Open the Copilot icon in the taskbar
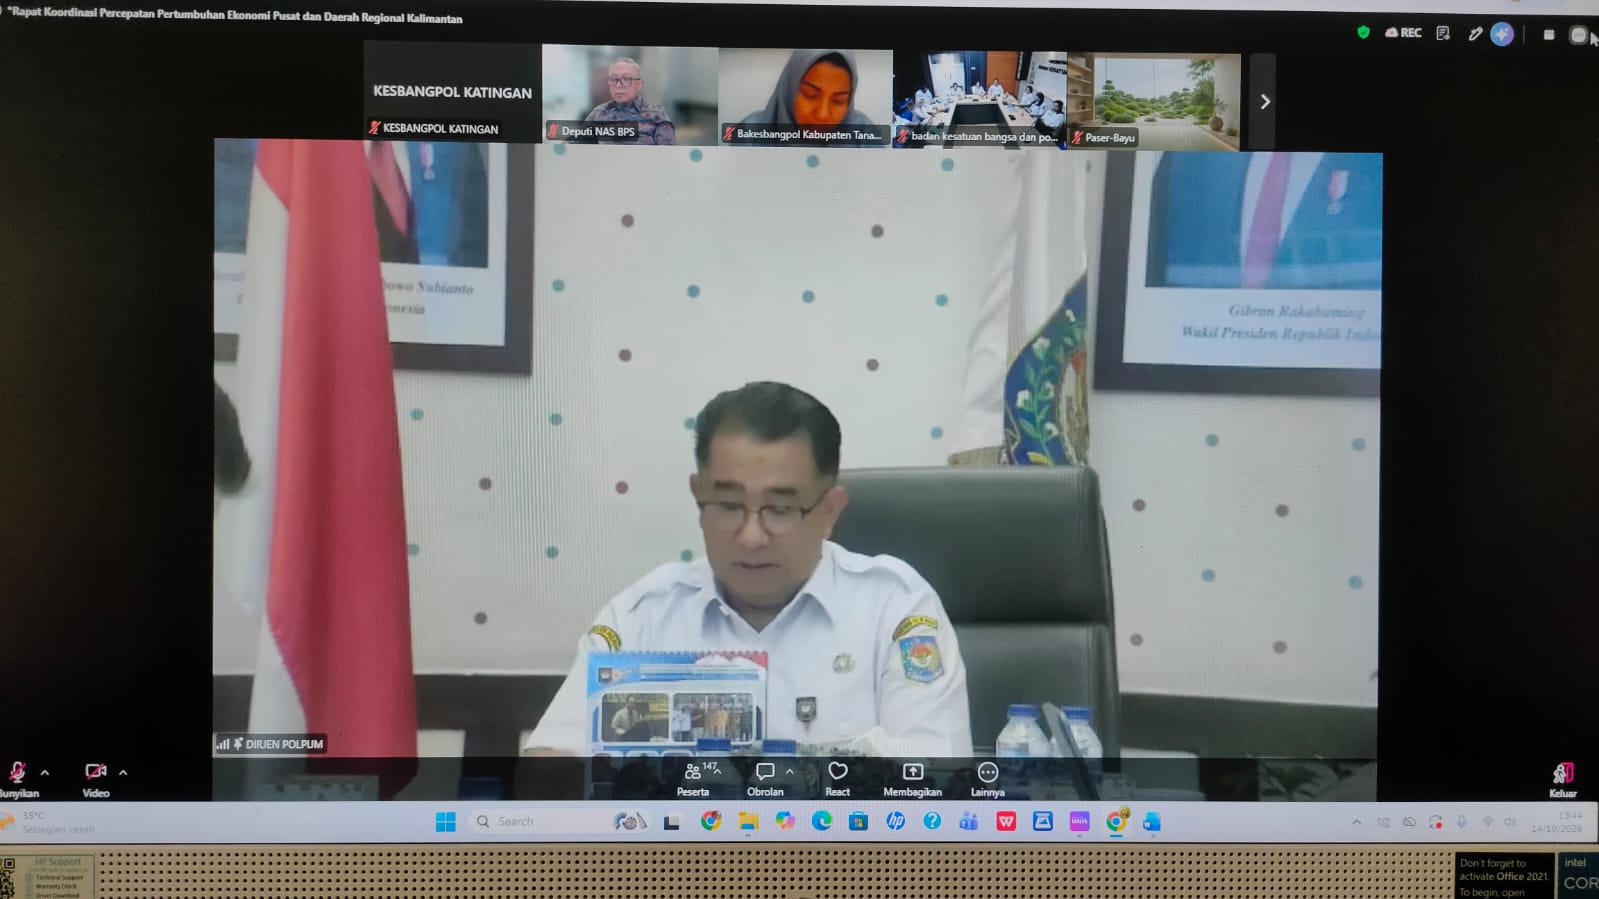This screenshot has height=899, width=1599. [785, 822]
